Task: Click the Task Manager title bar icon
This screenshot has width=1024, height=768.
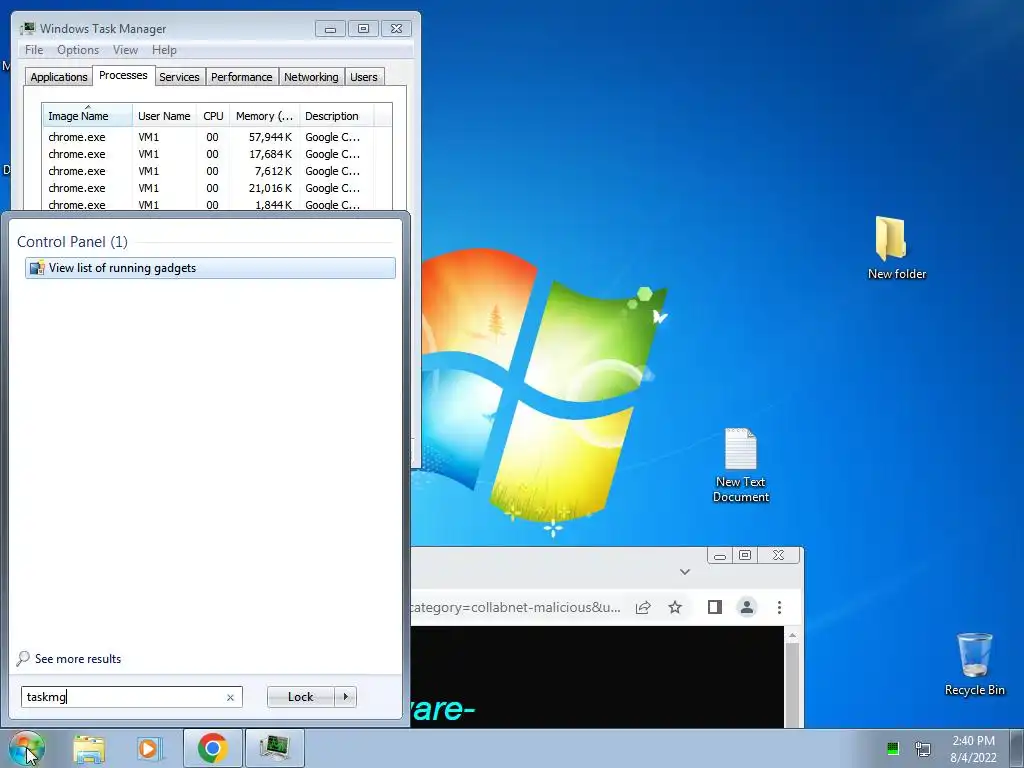Action: [x=27, y=28]
